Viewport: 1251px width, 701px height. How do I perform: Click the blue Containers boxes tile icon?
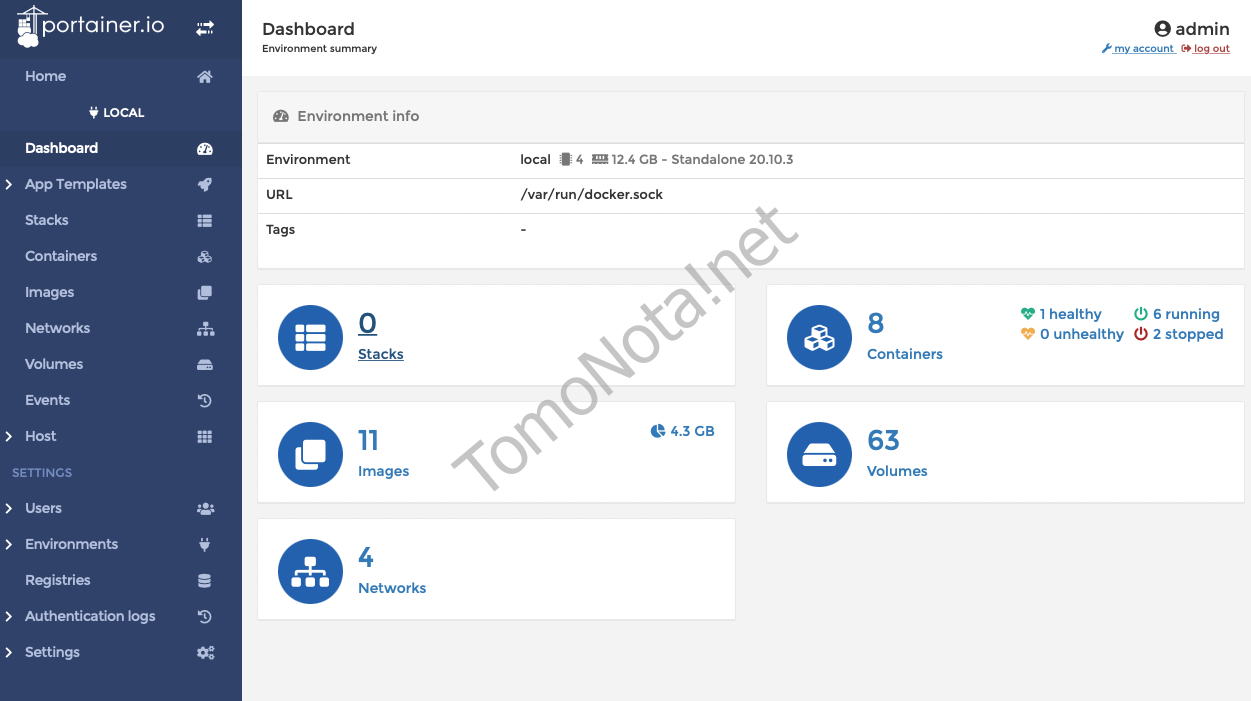819,336
